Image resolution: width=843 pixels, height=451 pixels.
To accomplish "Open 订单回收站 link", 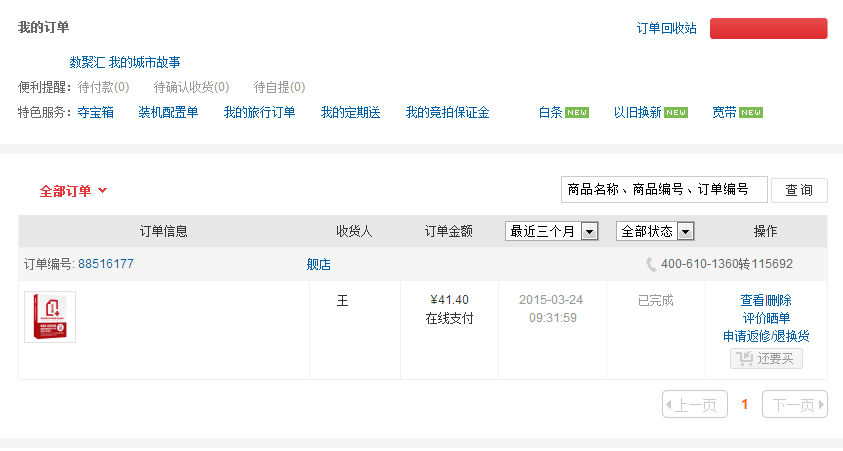I will pyautogui.click(x=666, y=28).
